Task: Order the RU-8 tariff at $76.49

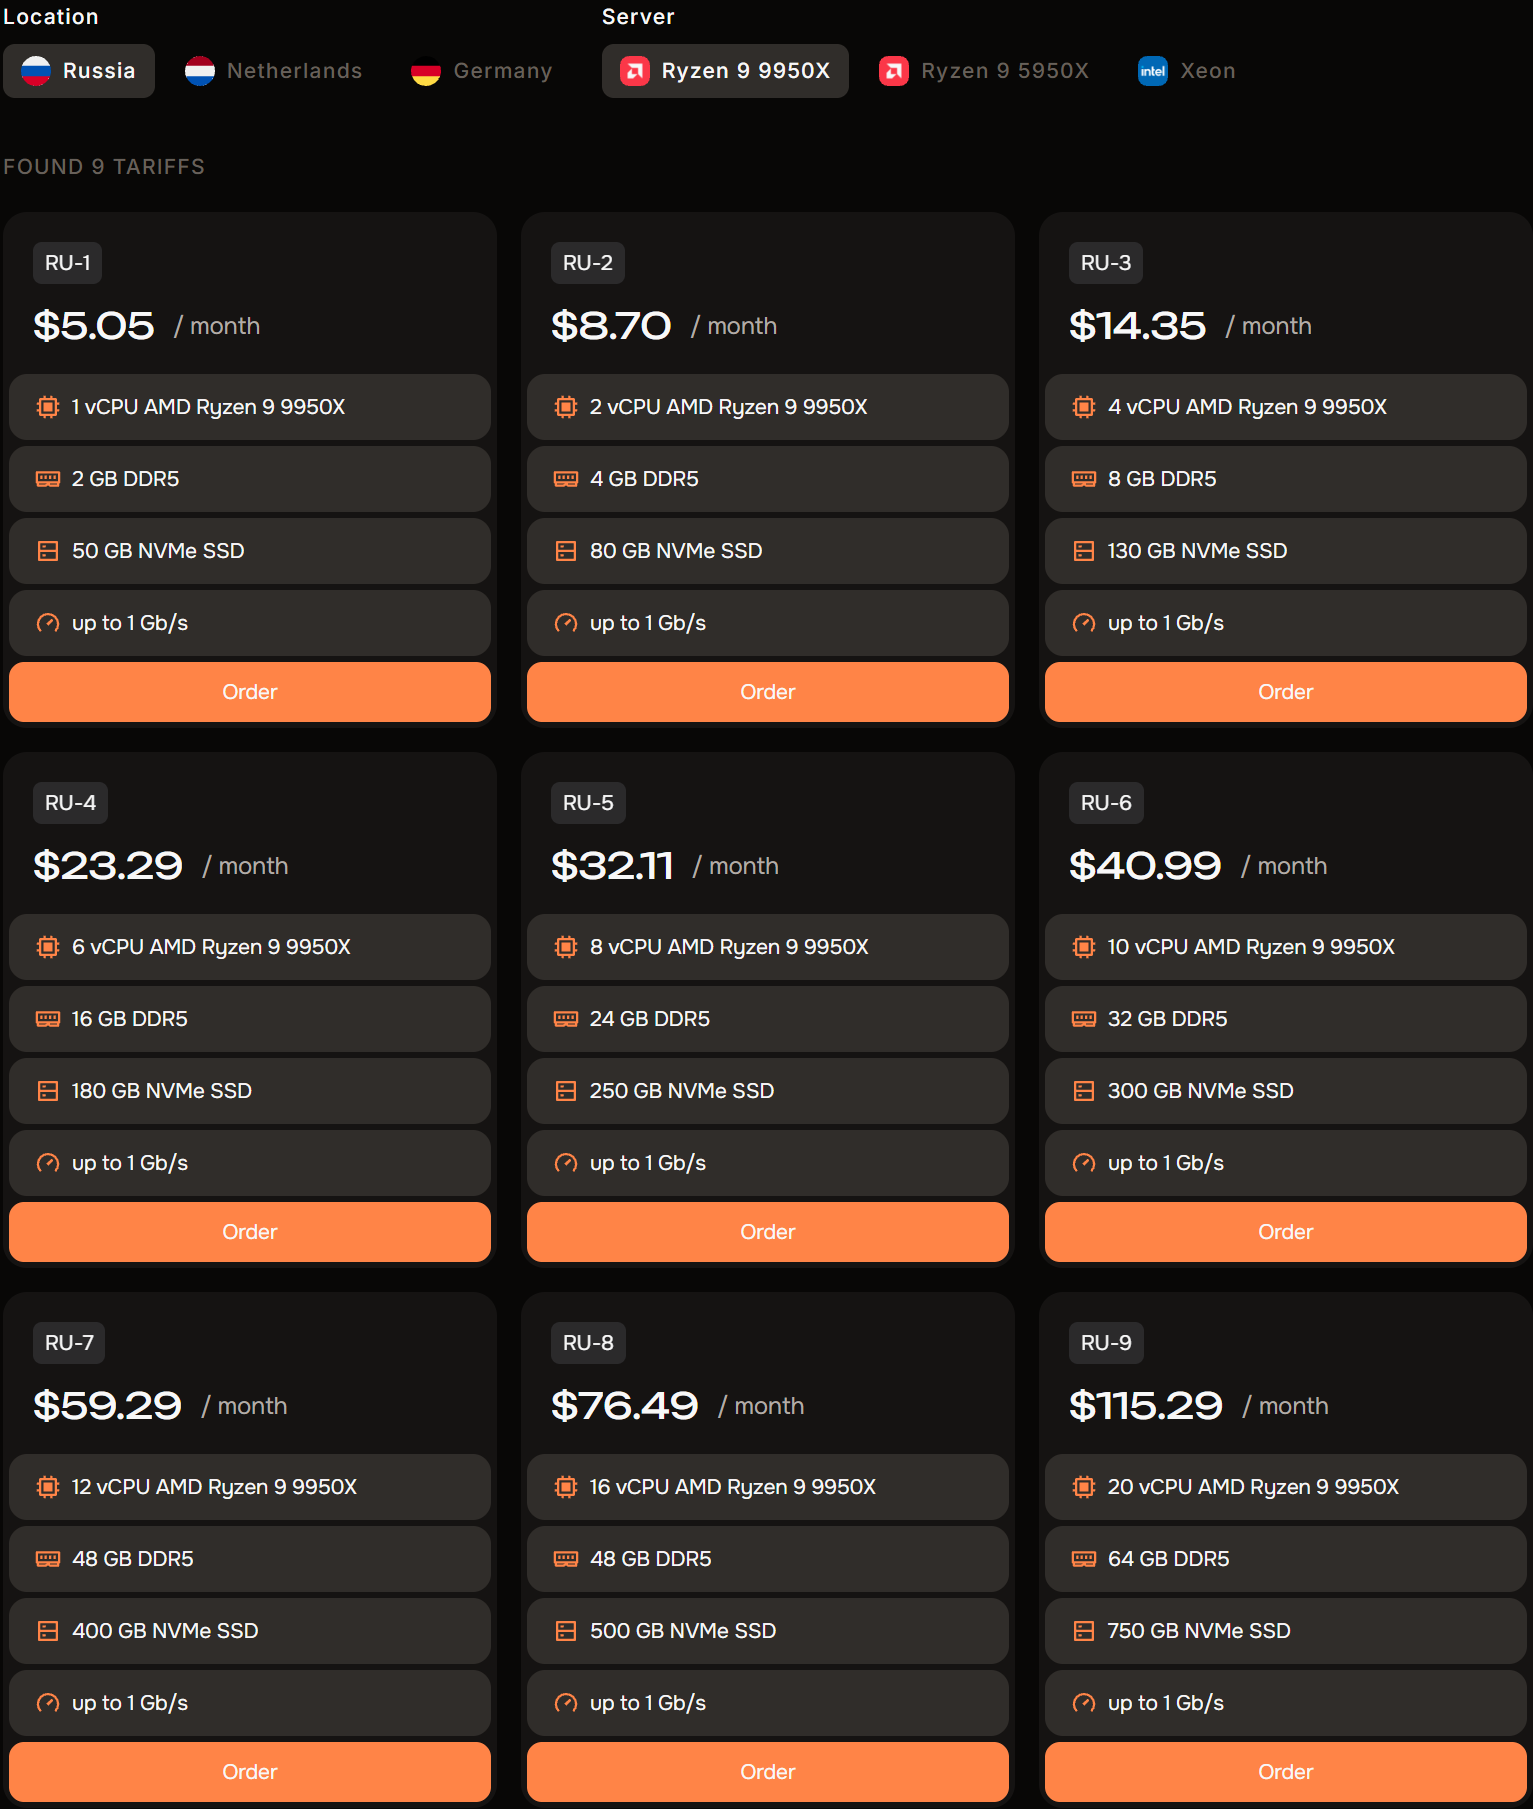Action: click(x=768, y=1772)
